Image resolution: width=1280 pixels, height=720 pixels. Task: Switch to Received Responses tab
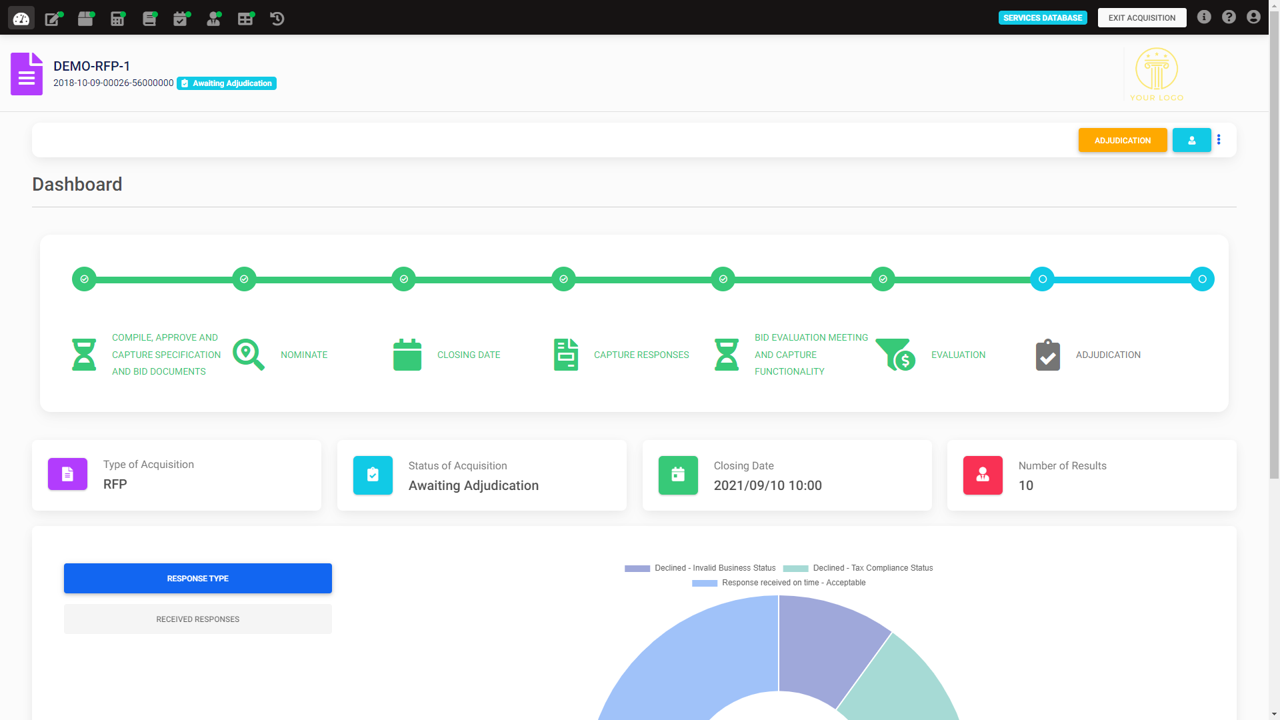198,619
